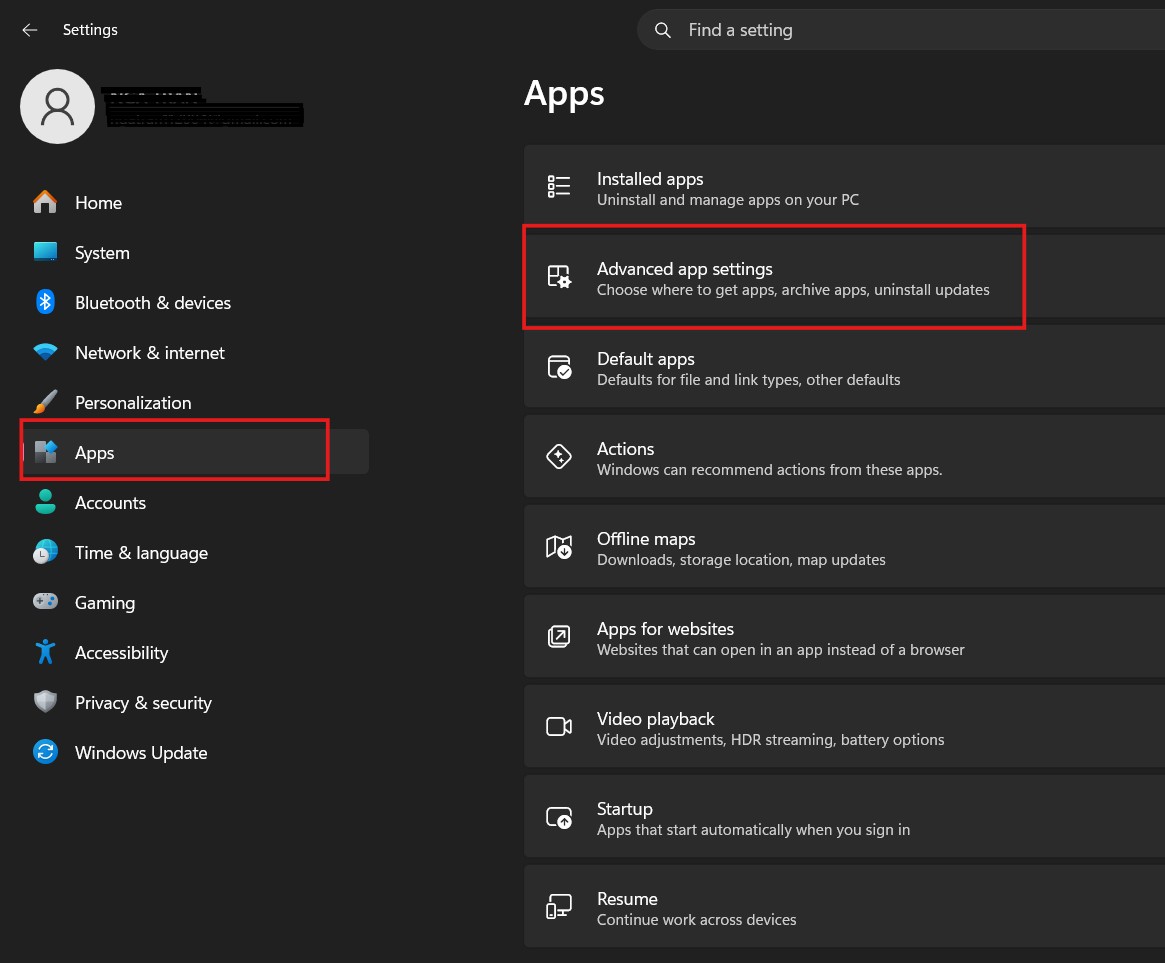Screen dimensions: 1165x963
Task: Click the user profile avatar picture
Action: click(x=58, y=106)
